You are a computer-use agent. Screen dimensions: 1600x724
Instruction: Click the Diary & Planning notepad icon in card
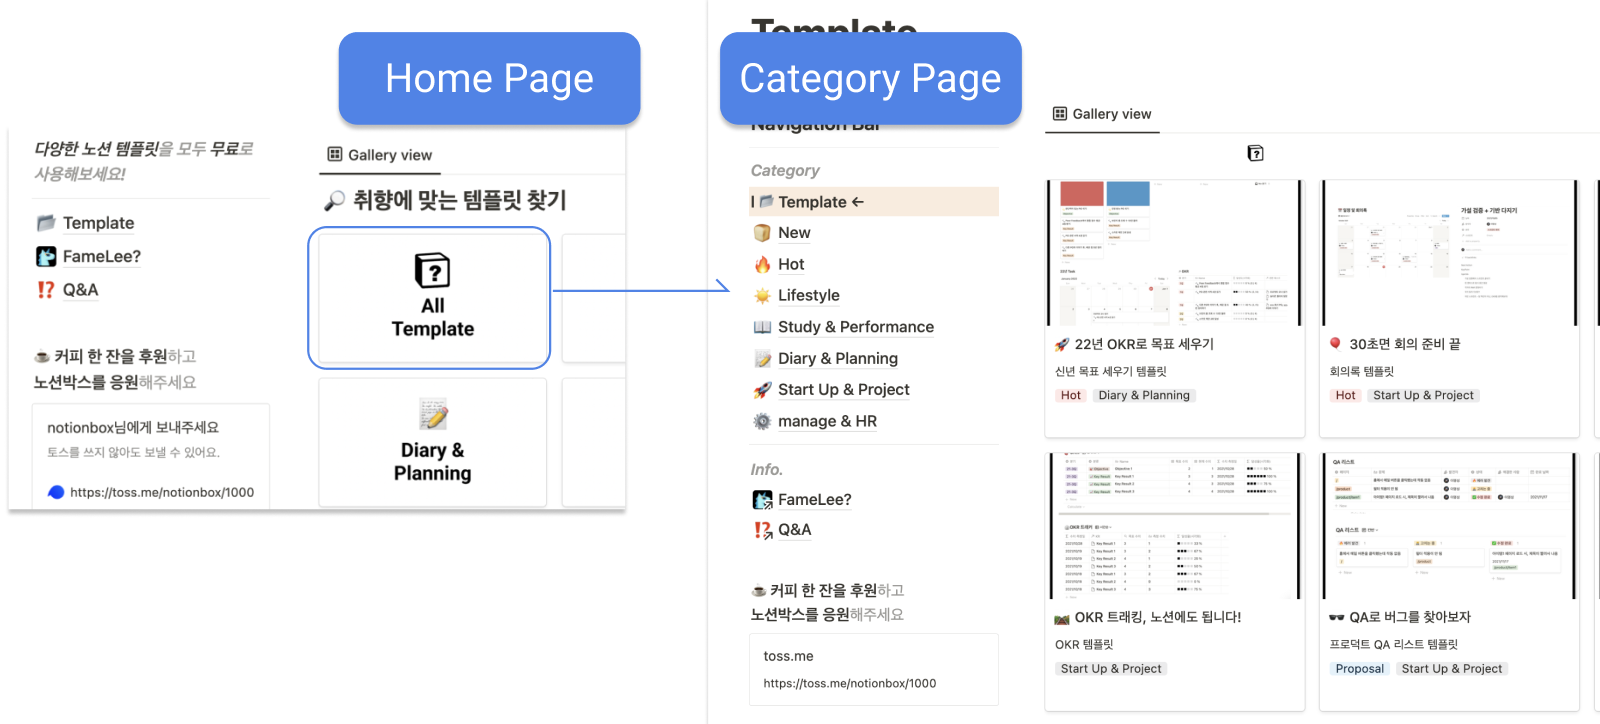pyautogui.click(x=433, y=414)
